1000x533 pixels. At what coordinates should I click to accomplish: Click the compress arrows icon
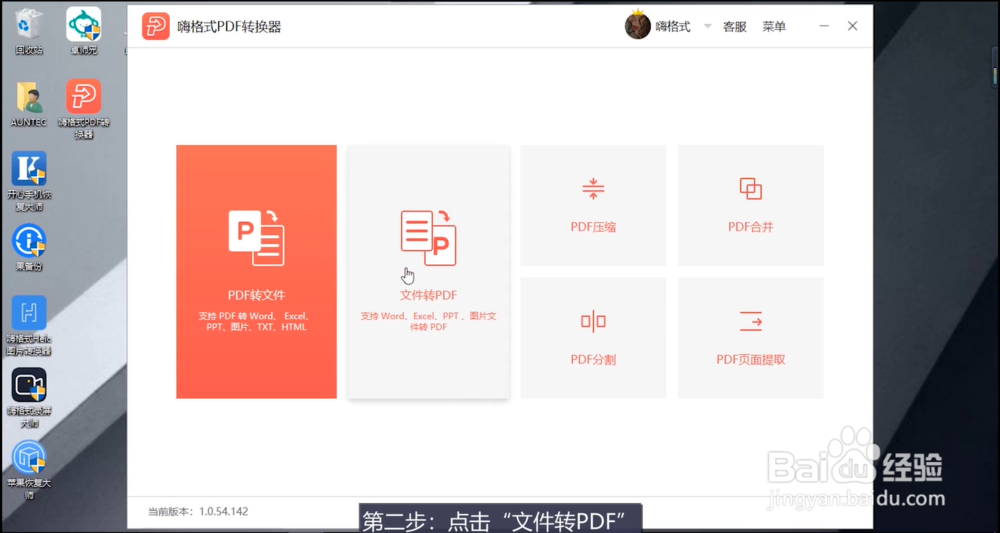click(x=593, y=189)
